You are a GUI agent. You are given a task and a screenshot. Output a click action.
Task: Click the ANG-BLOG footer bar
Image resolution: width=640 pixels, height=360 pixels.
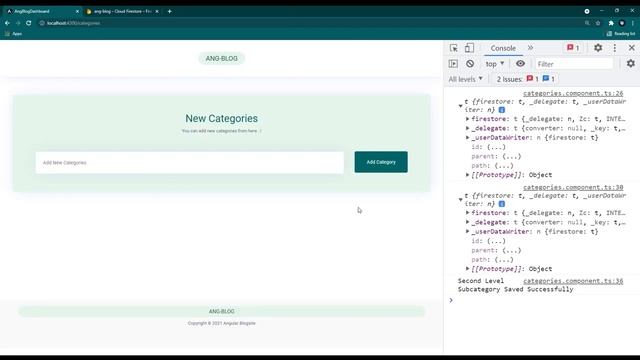(x=222, y=311)
